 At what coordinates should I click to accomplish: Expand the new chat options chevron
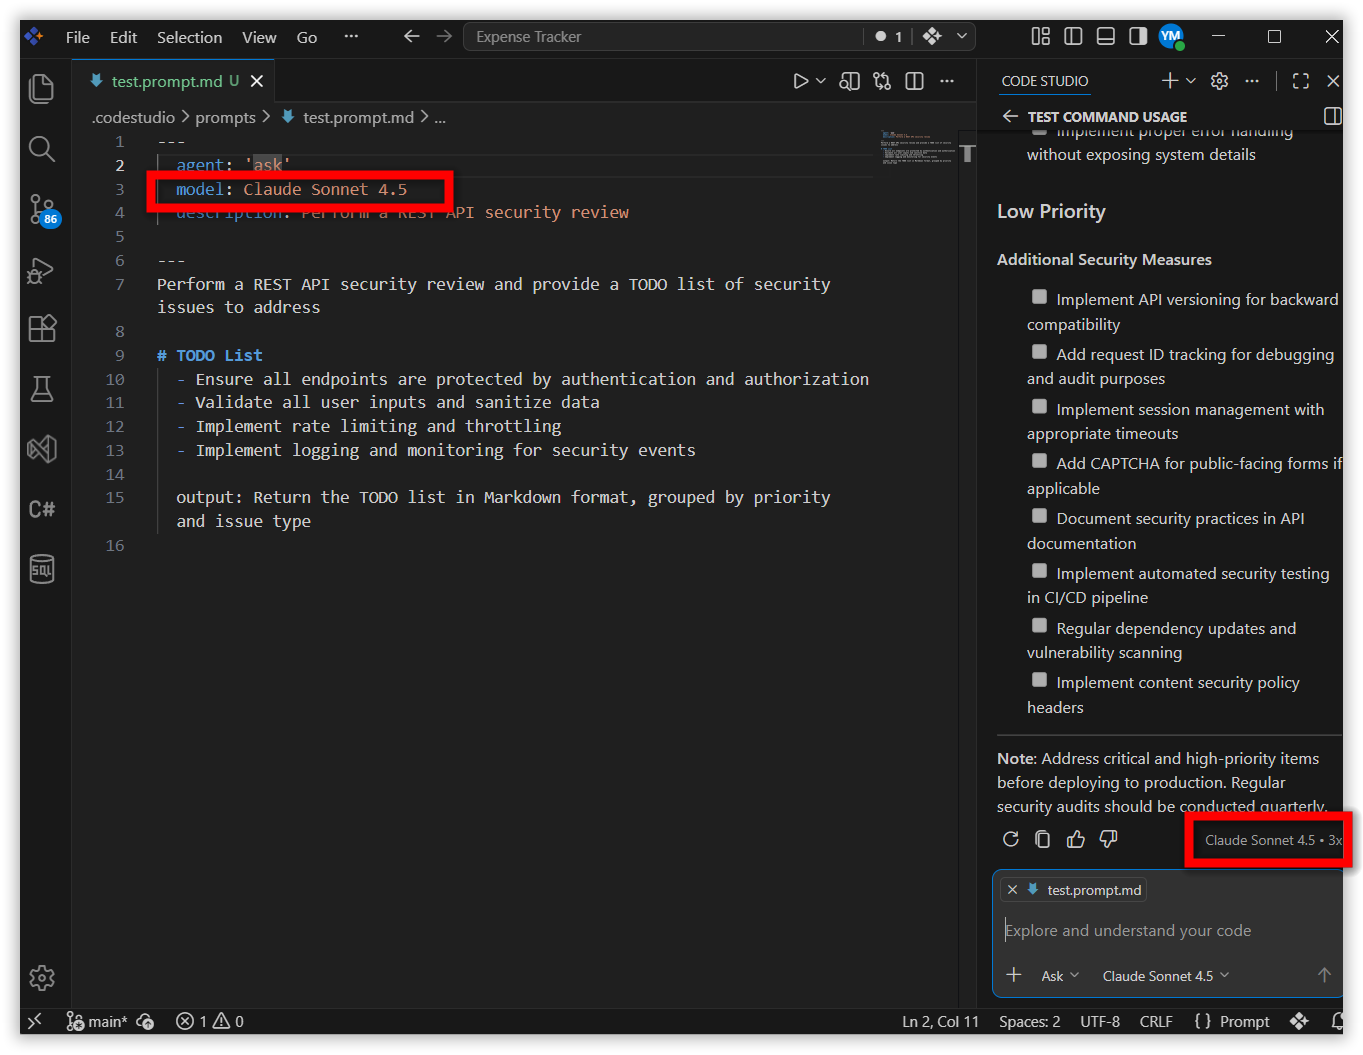1190,81
